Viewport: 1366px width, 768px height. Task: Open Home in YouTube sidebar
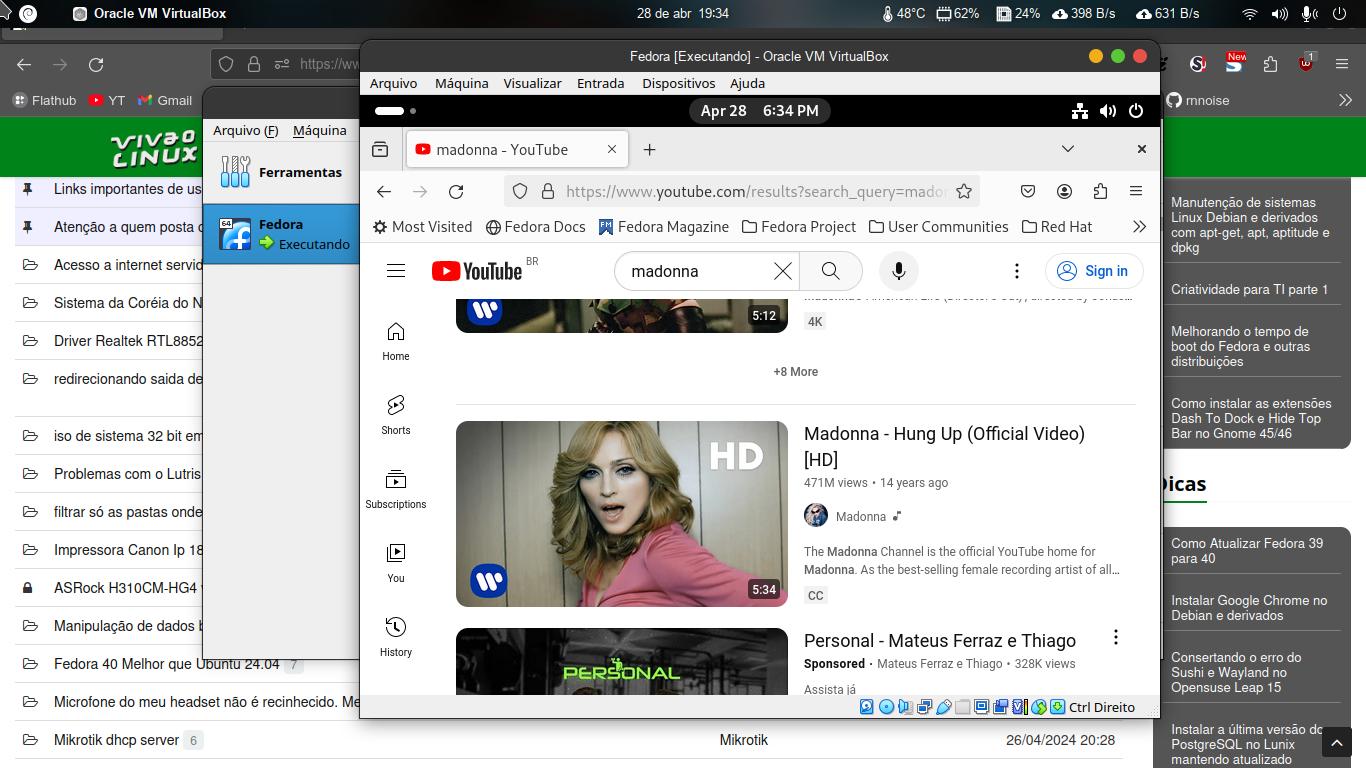coord(396,341)
